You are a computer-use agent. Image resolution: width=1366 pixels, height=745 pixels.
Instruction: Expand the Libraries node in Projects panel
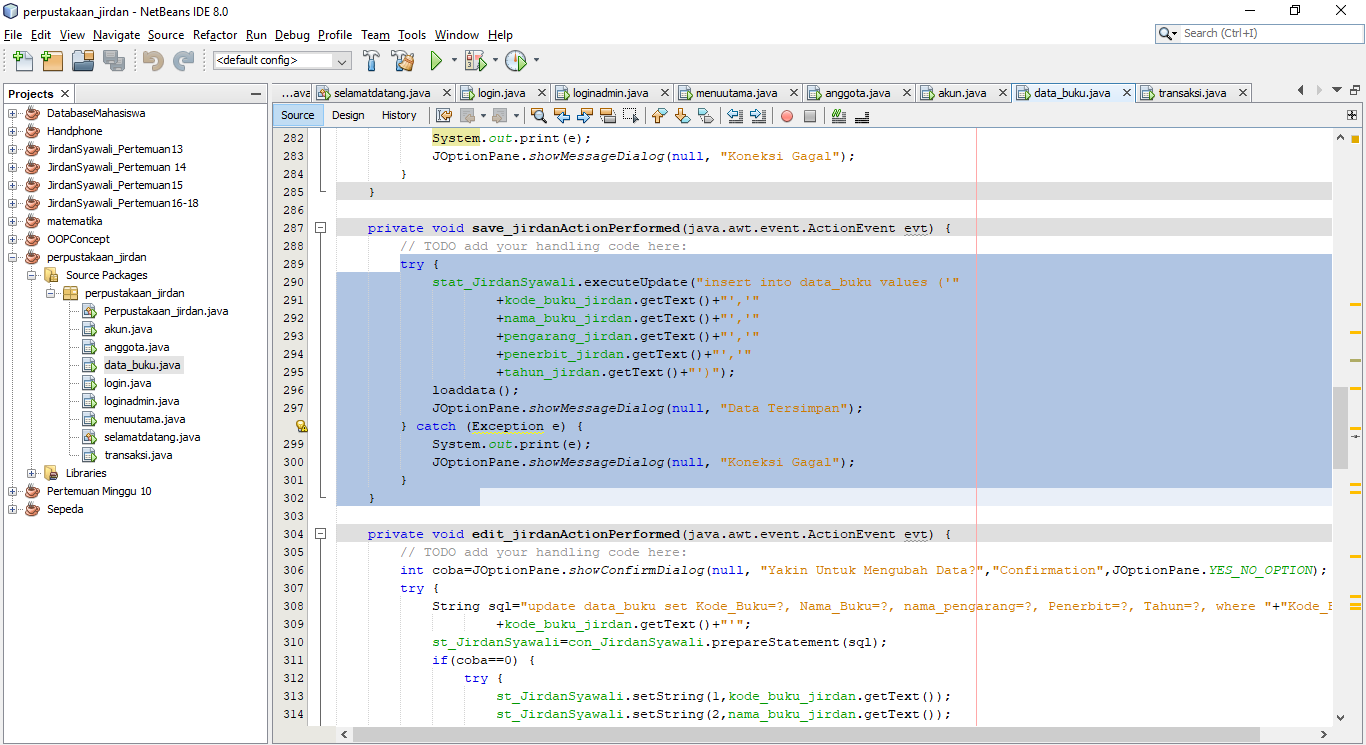(x=31, y=473)
